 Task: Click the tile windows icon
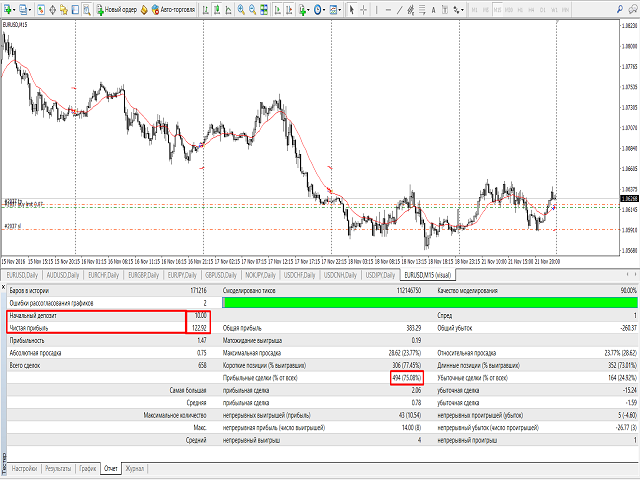[x=264, y=9]
